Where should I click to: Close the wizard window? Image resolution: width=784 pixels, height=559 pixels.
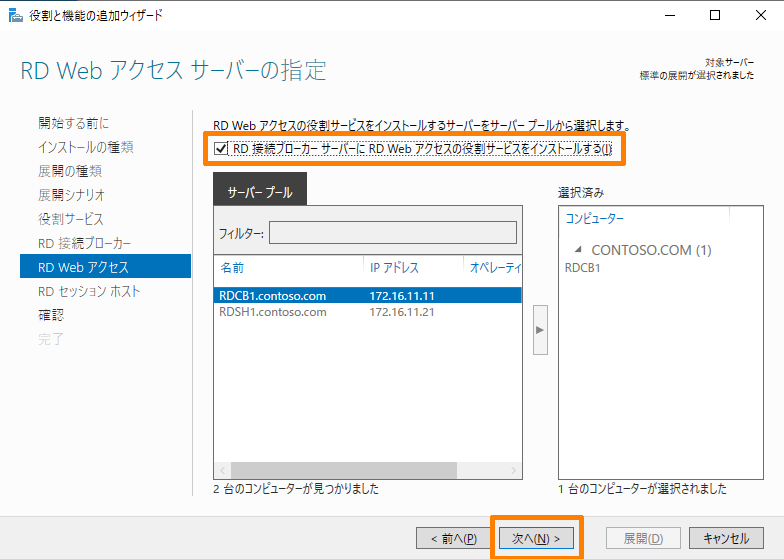760,16
